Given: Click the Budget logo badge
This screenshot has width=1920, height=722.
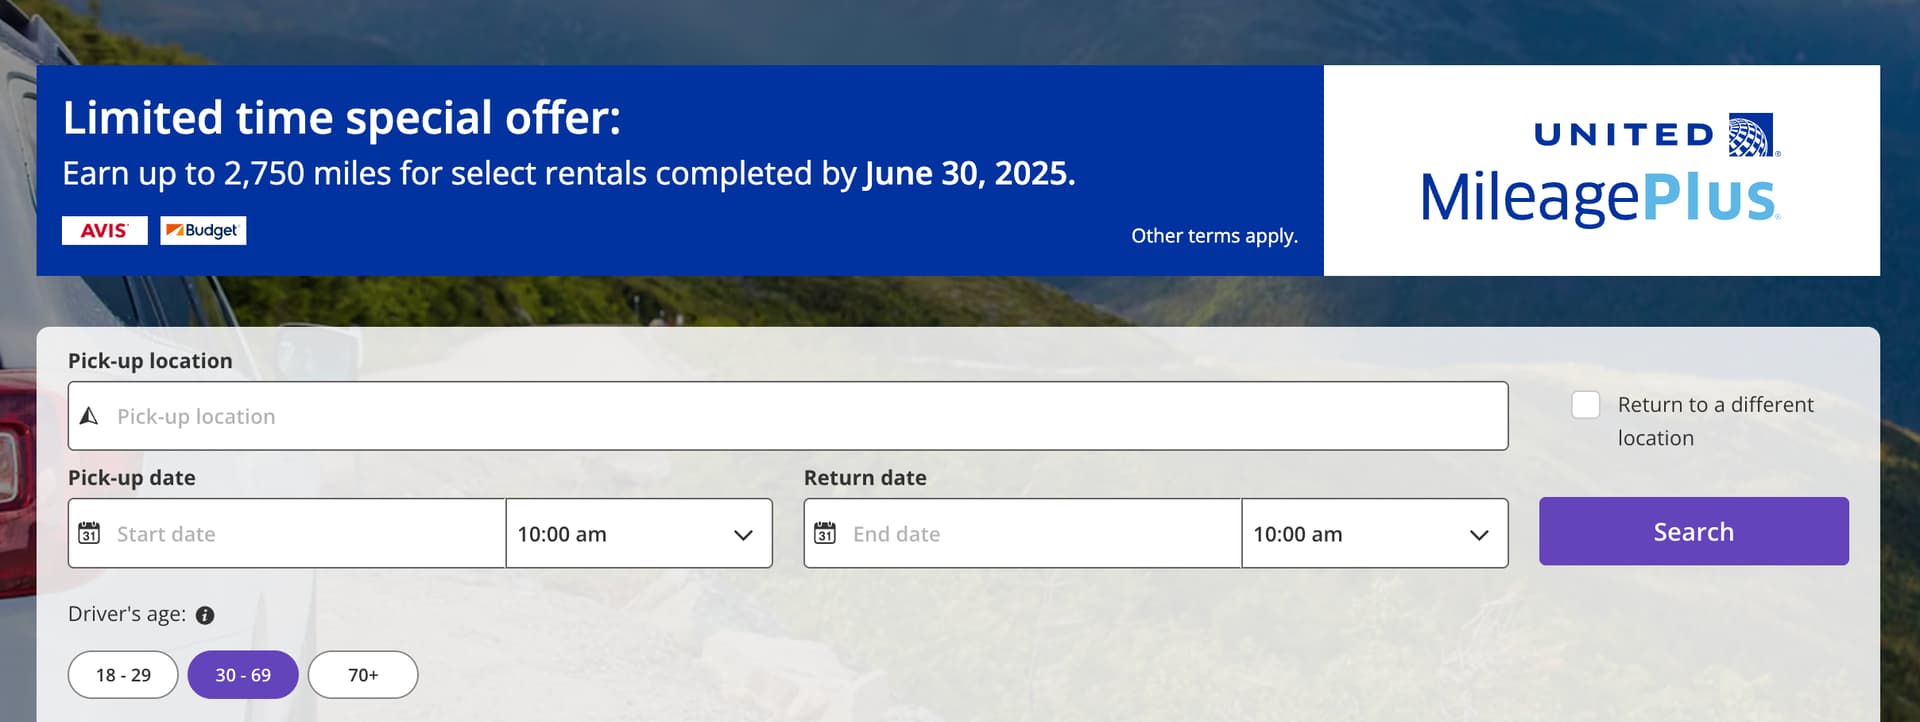Looking at the screenshot, I should pos(203,231).
